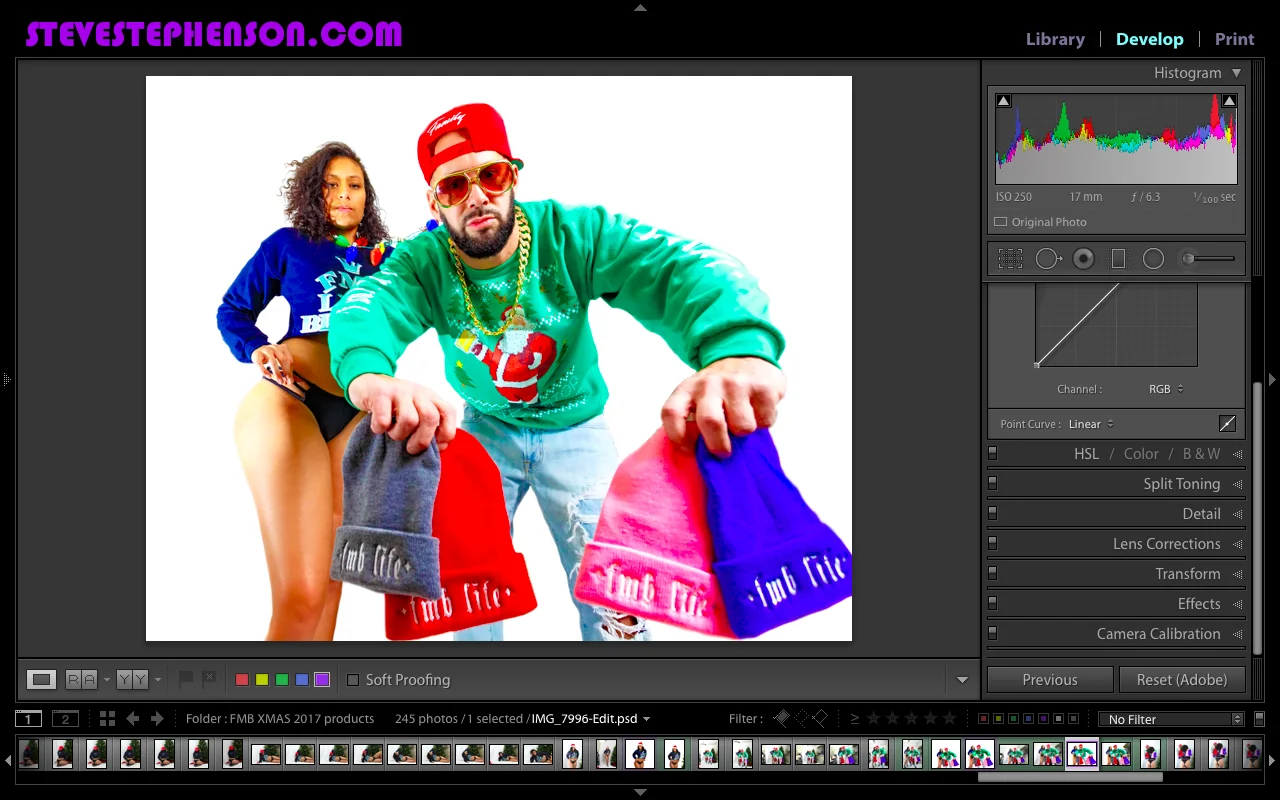Filter by rejected photos icon
Image resolution: width=1280 pixels, height=800 pixels.
pos(820,718)
